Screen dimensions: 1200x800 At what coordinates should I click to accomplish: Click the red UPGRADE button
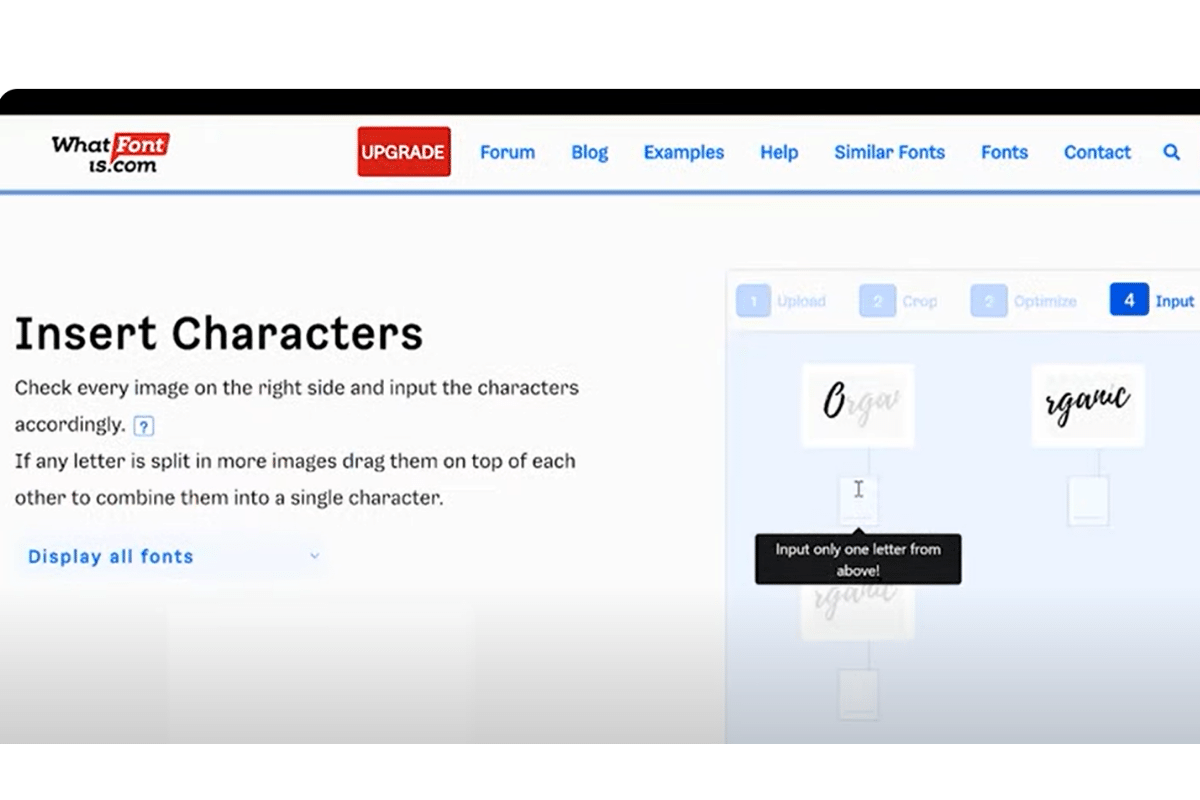[404, 152]
